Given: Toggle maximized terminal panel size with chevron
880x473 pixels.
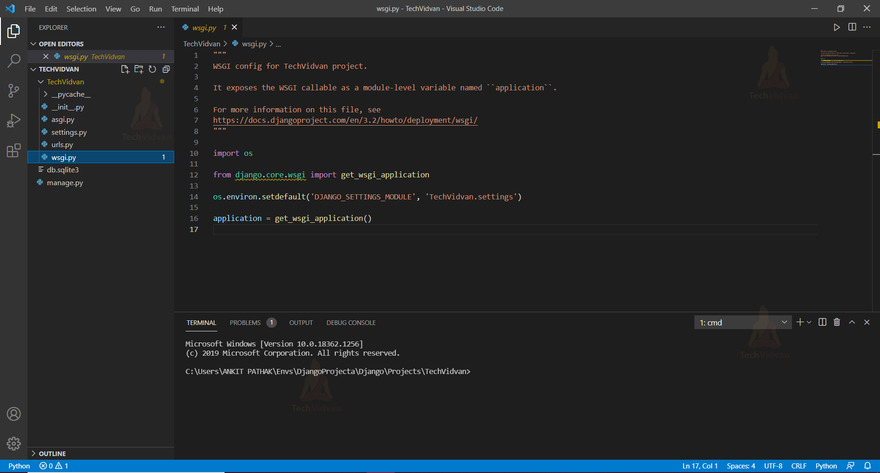Looking at the screenshot, I should pos(852,322).
